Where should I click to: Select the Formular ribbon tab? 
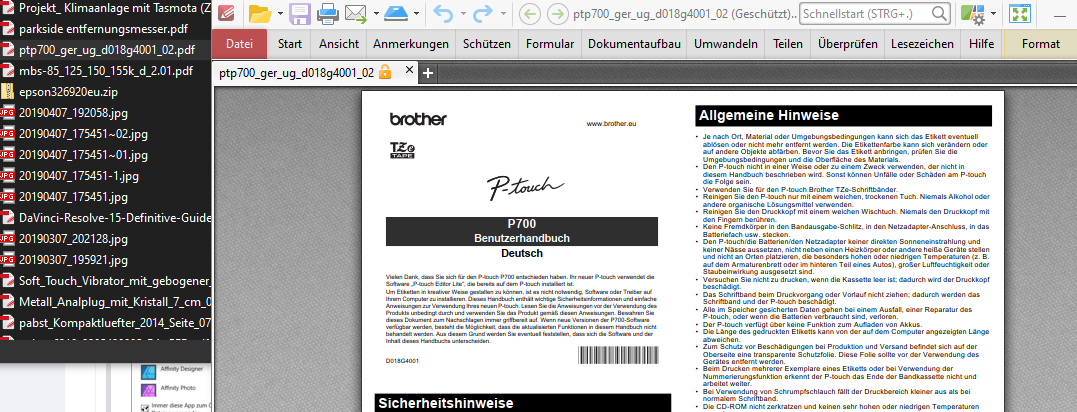click(550, 44)
